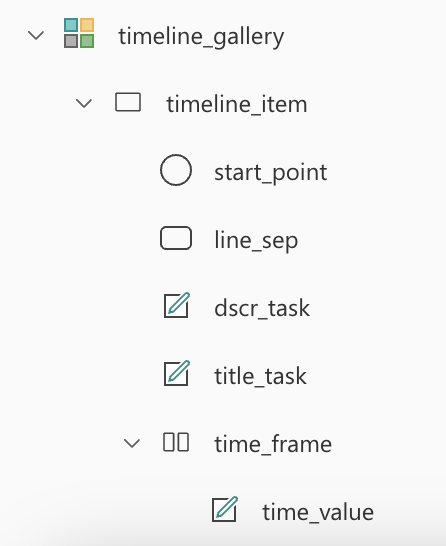
Task: Select the time_value label name
Action: (318, 513)
